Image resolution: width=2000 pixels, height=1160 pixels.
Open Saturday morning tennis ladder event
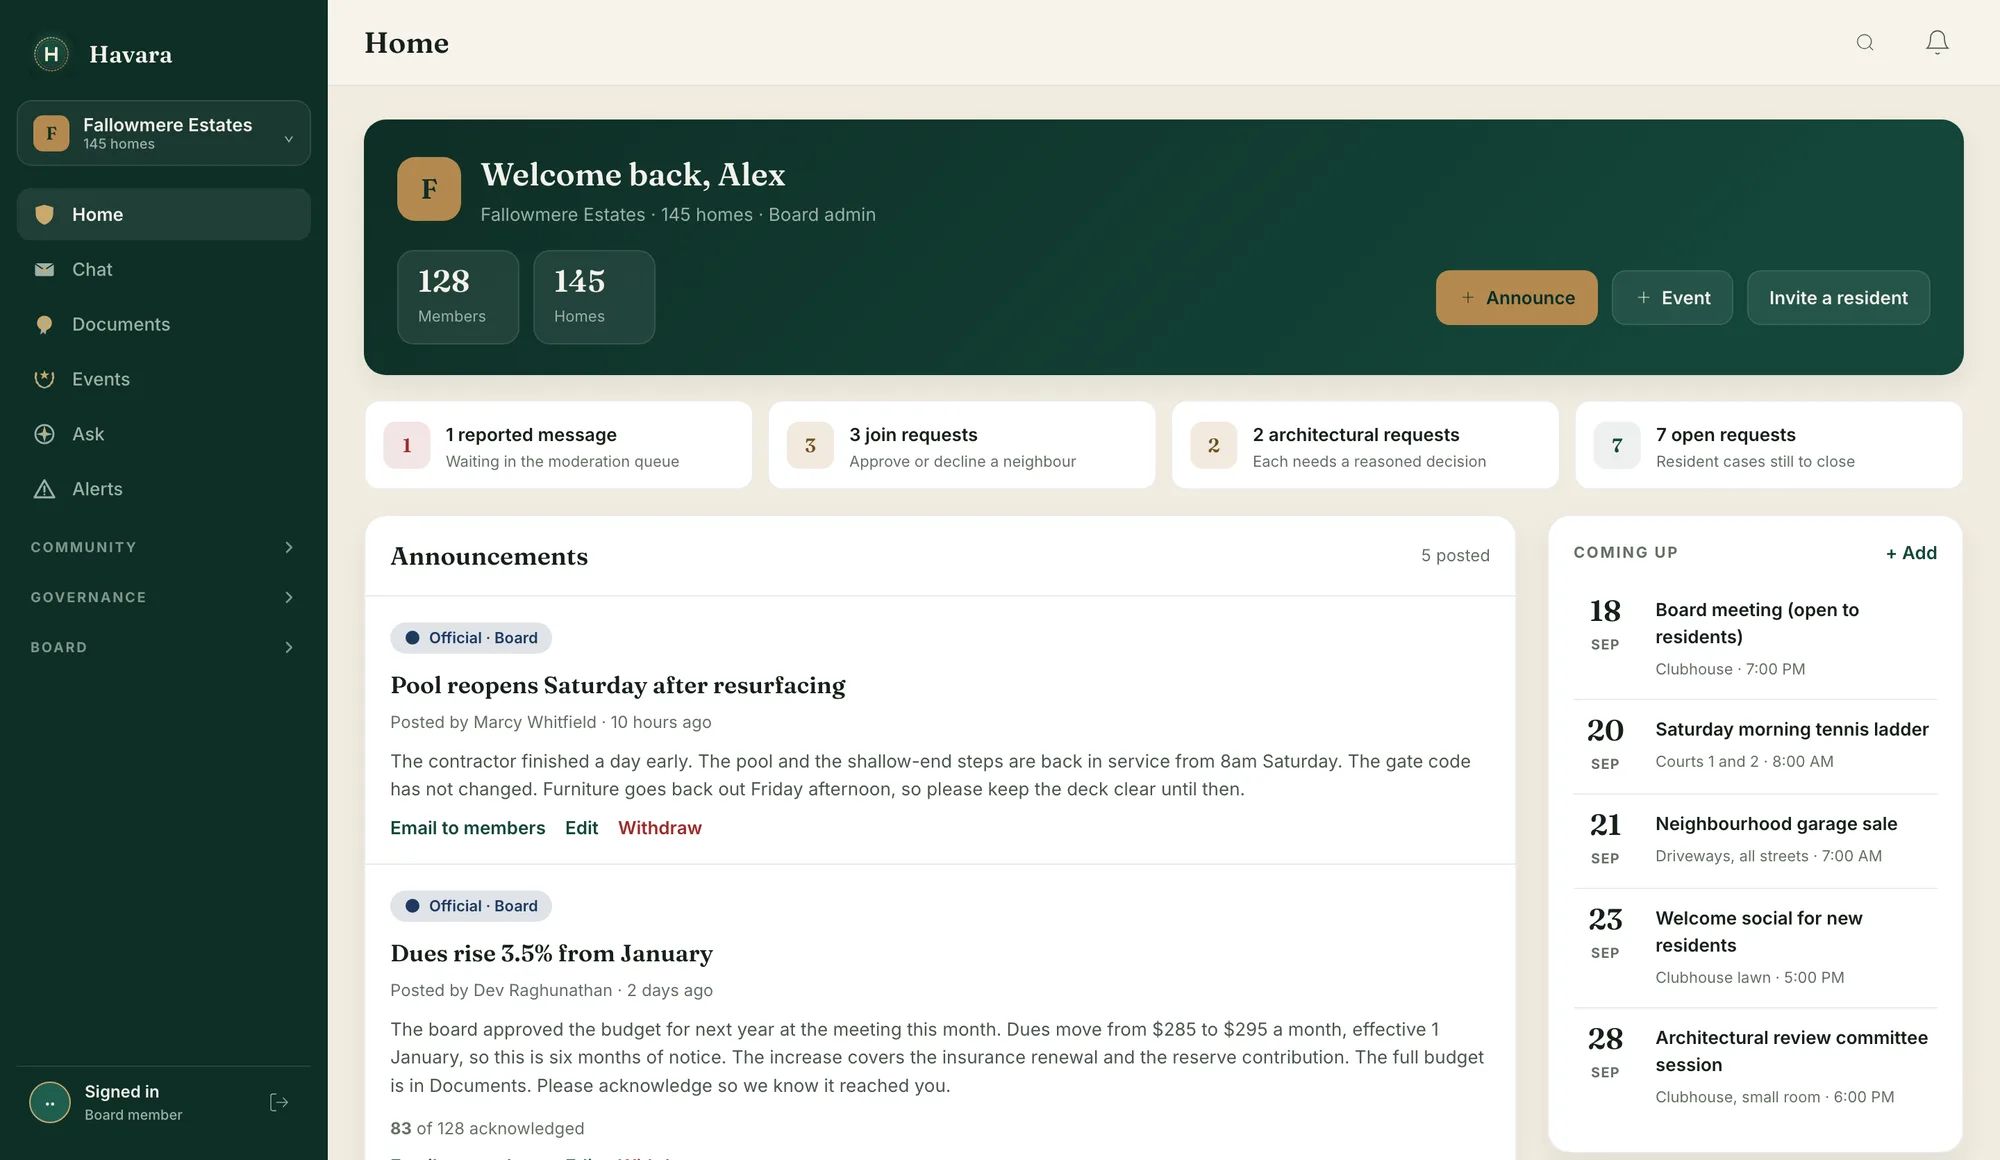(1755, 745)
